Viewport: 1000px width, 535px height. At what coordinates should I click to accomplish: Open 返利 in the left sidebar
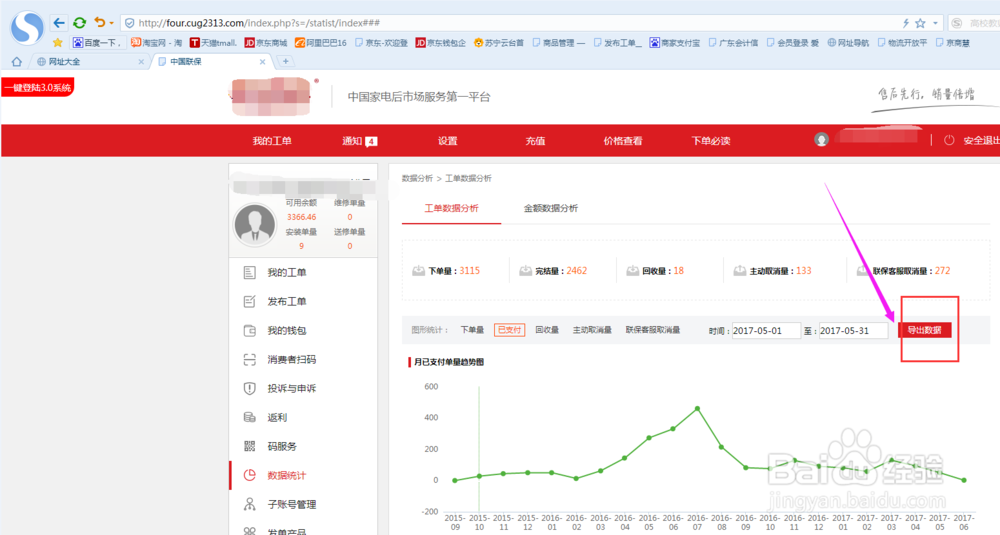pos(277,418)
